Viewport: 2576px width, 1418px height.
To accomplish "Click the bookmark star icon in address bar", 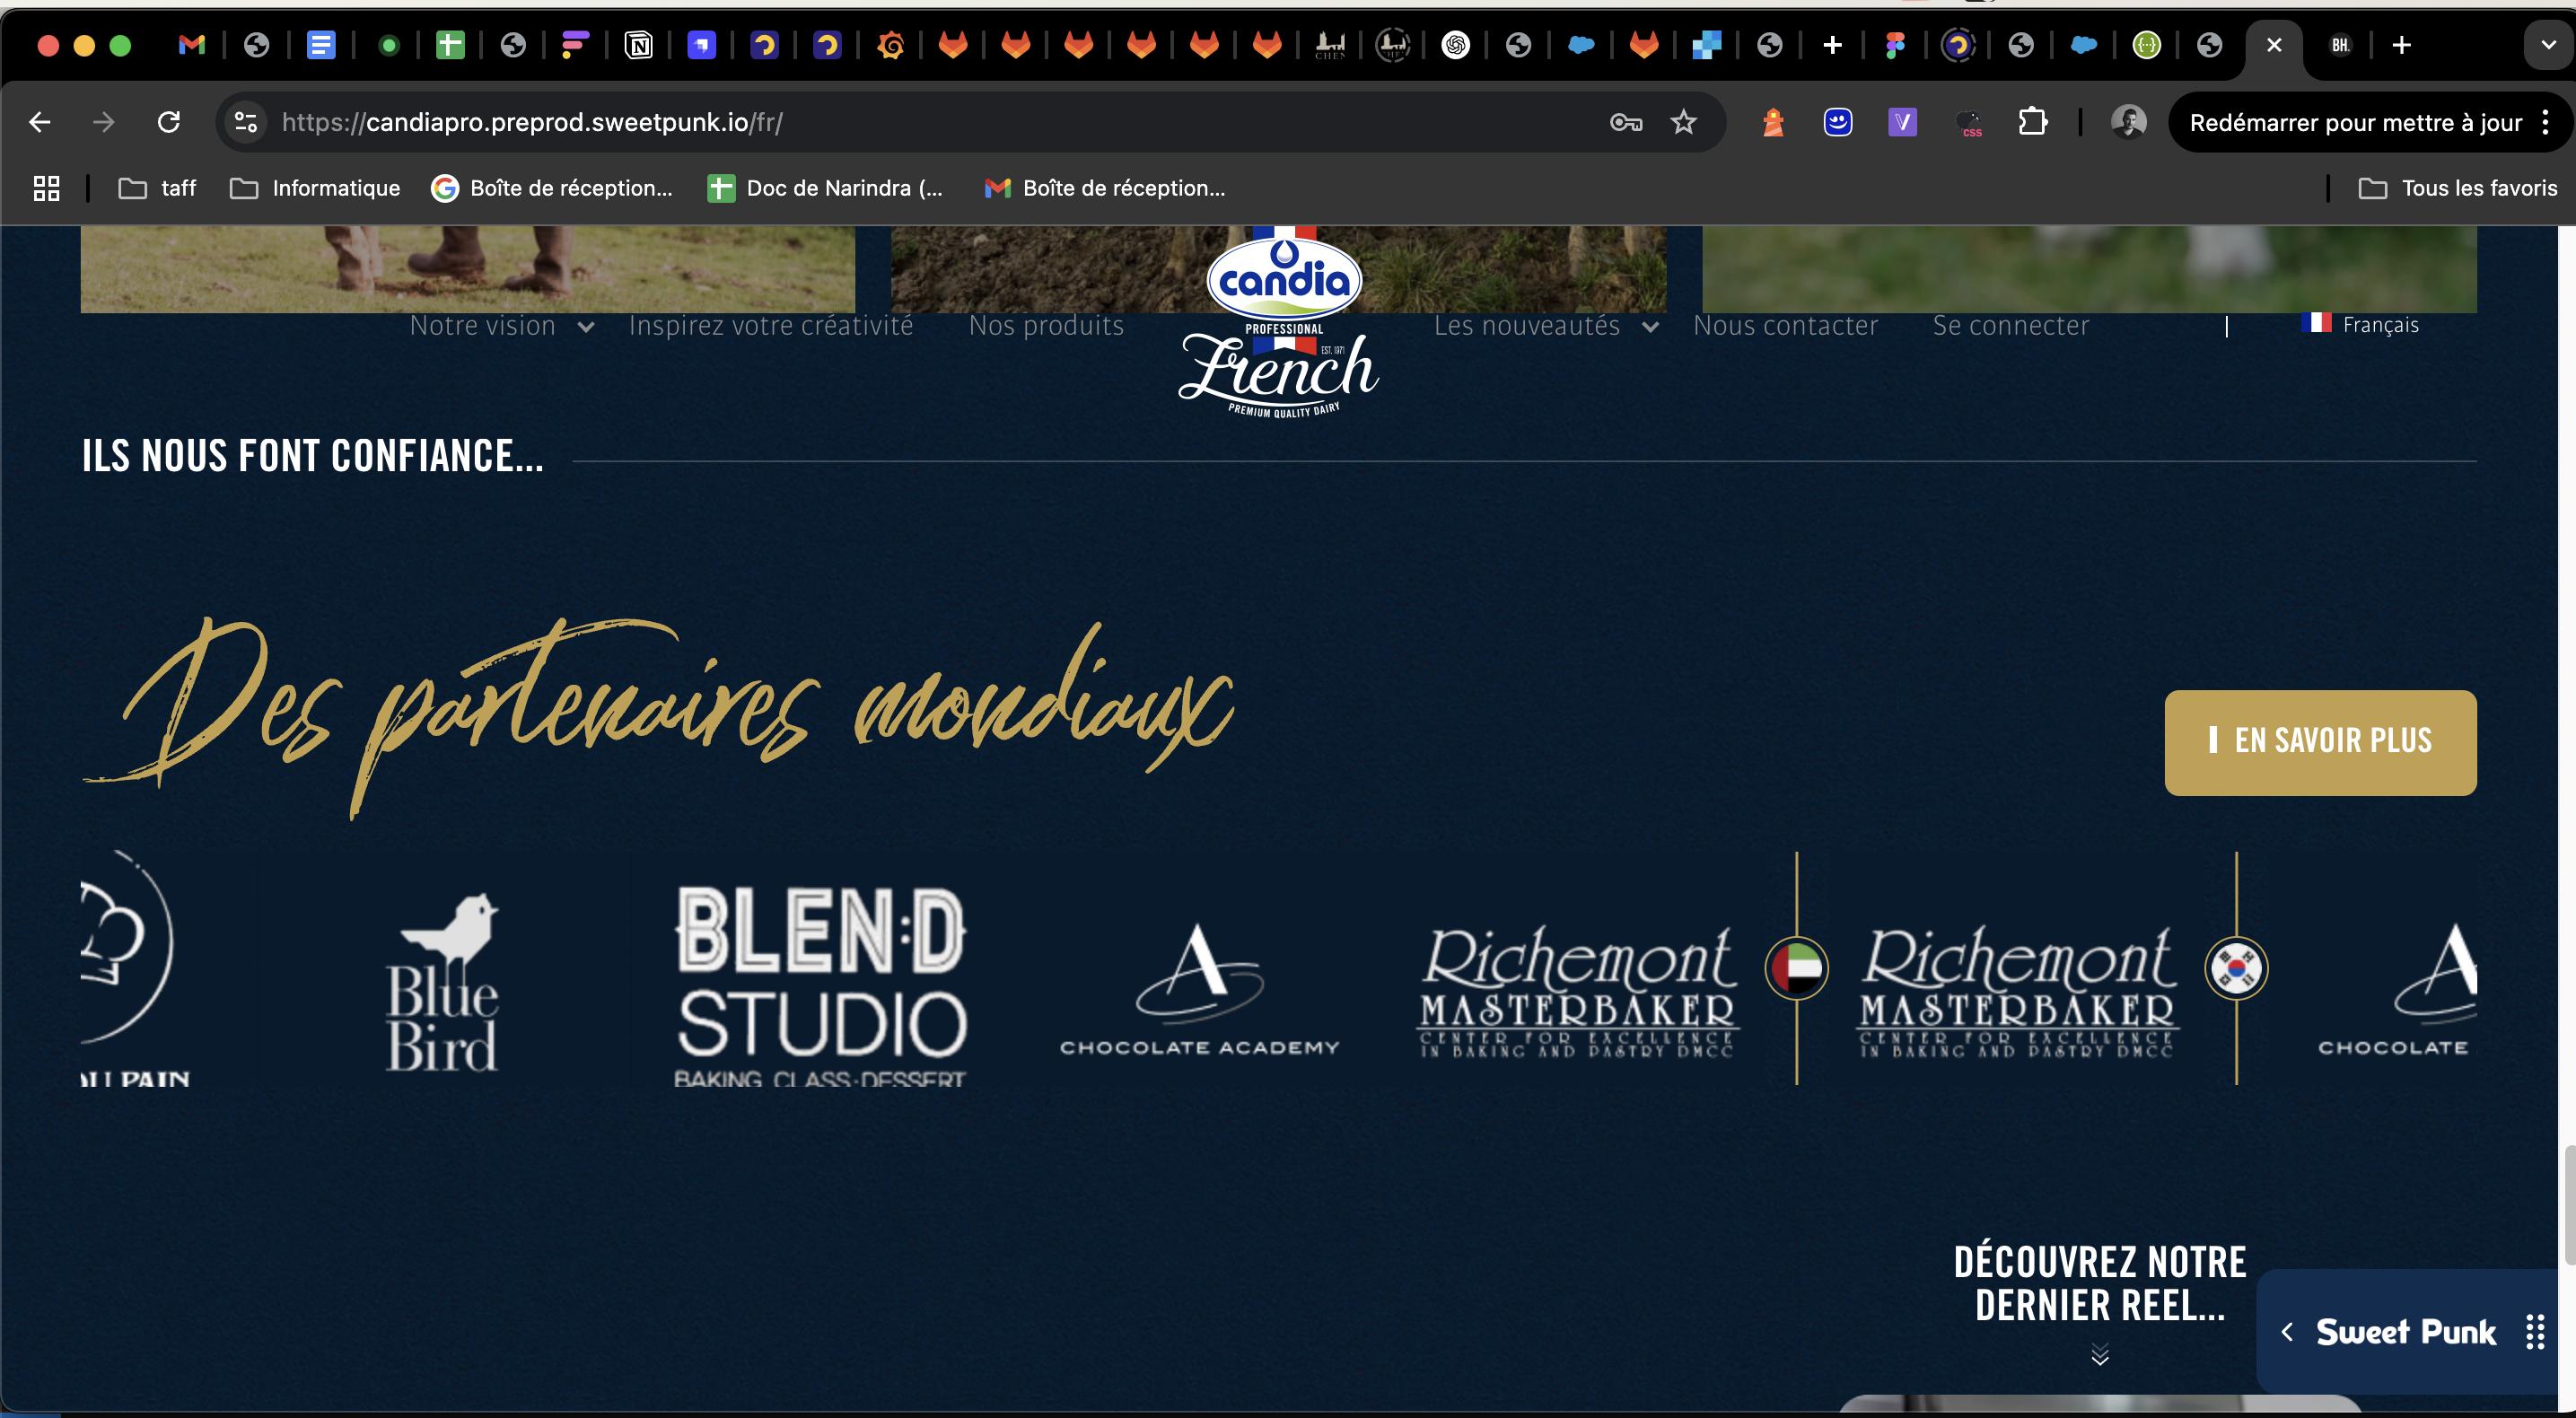I will tap(1684, 122).
